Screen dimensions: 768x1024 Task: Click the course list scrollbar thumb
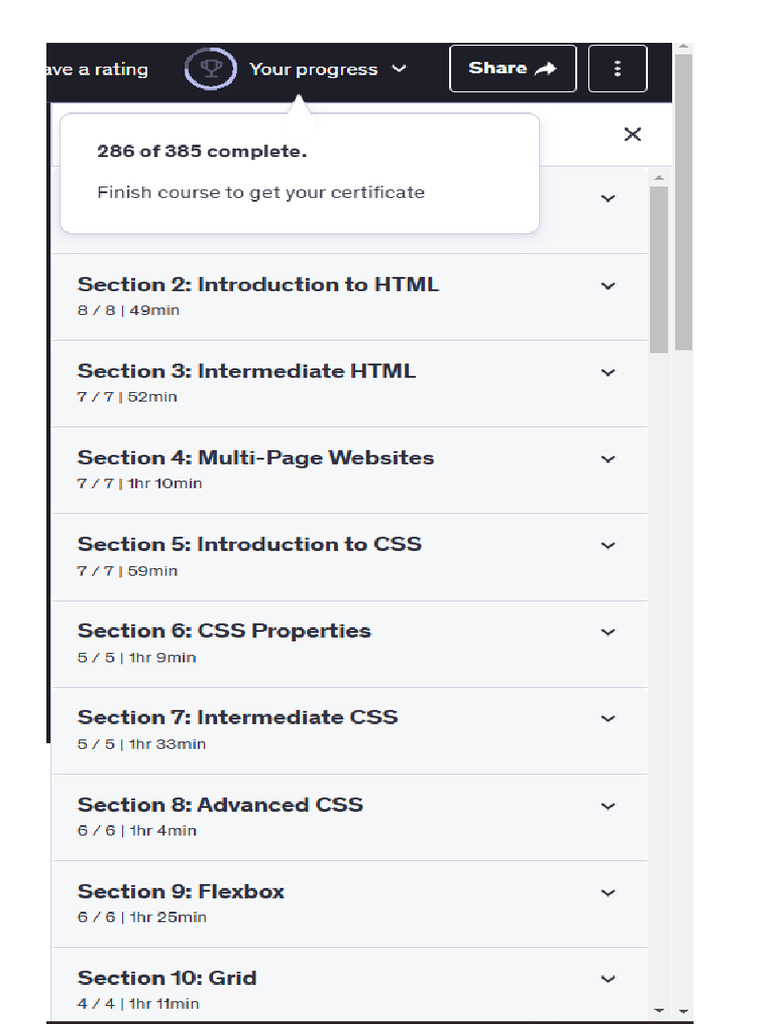pyautogui.click(x=659, y=270)
